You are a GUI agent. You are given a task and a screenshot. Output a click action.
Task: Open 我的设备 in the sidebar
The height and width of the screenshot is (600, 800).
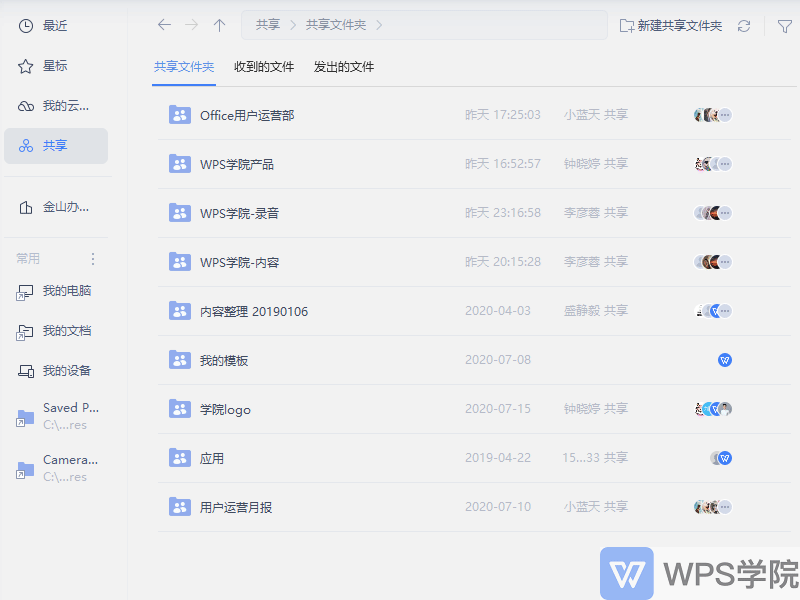[x=55, y=371]
